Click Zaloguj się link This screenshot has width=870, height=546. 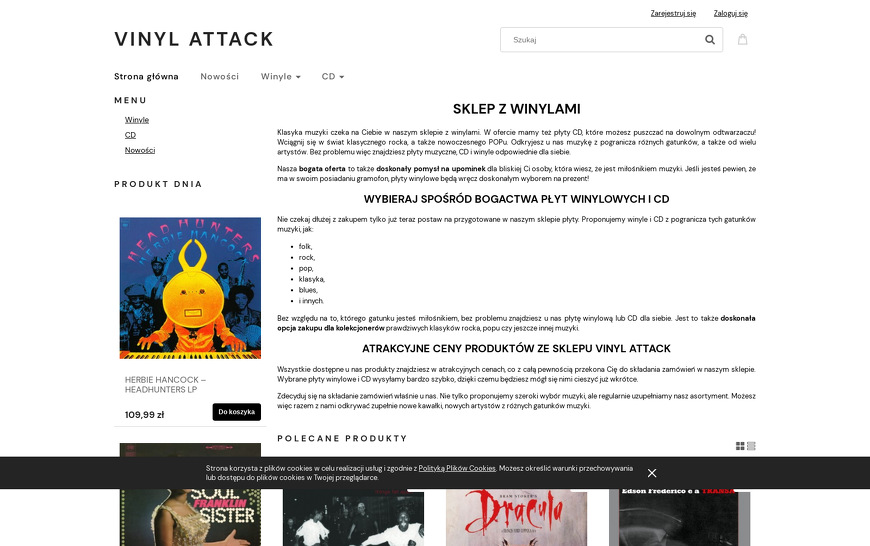731,13
